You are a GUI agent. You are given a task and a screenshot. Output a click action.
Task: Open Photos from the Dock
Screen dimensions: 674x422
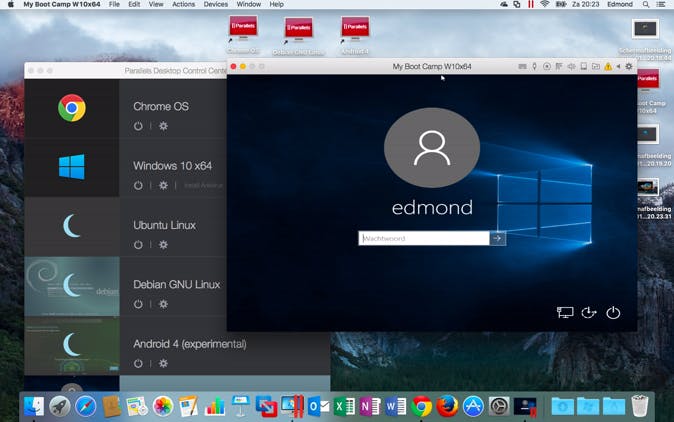pos(163,406)
